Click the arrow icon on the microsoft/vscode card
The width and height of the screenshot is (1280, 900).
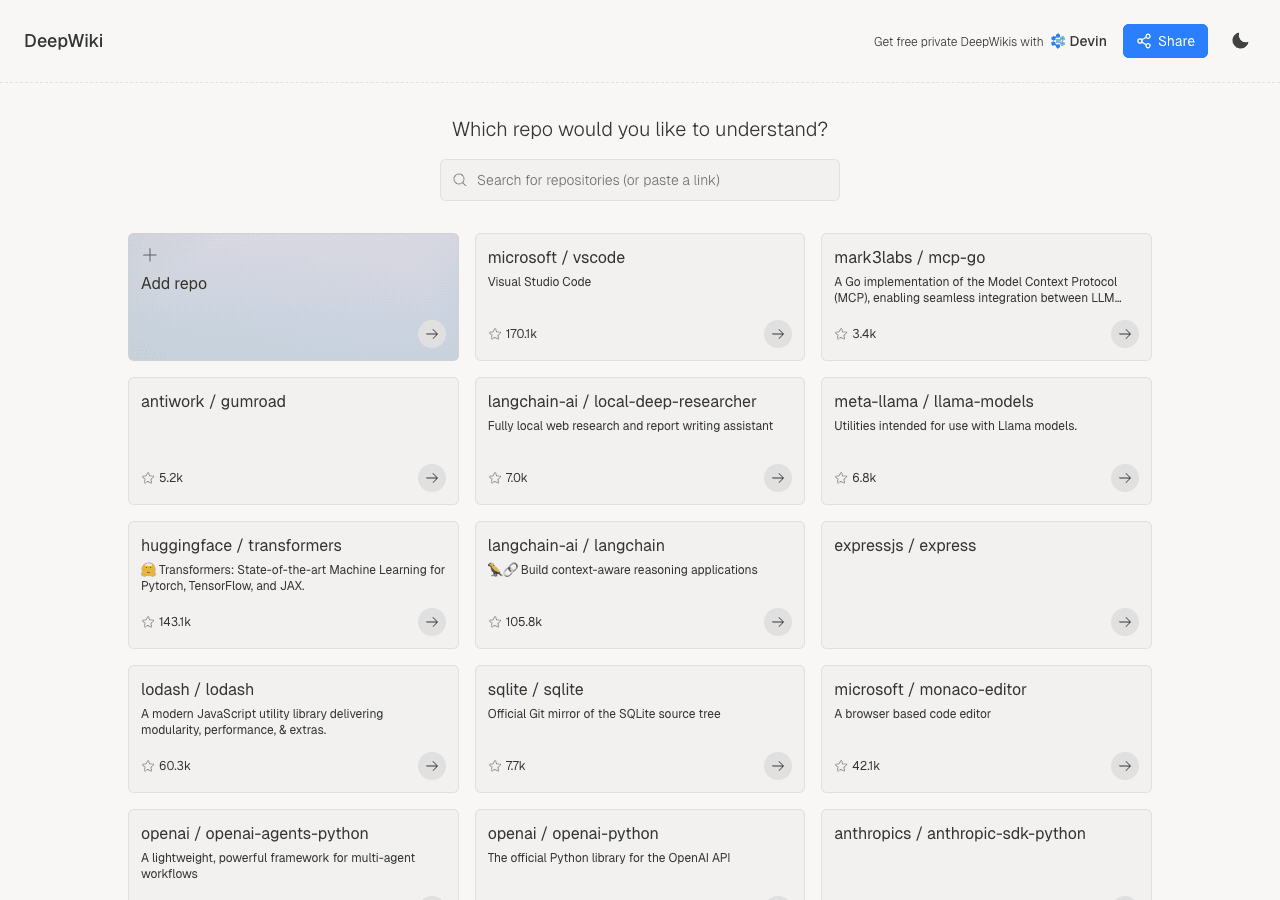778,334
